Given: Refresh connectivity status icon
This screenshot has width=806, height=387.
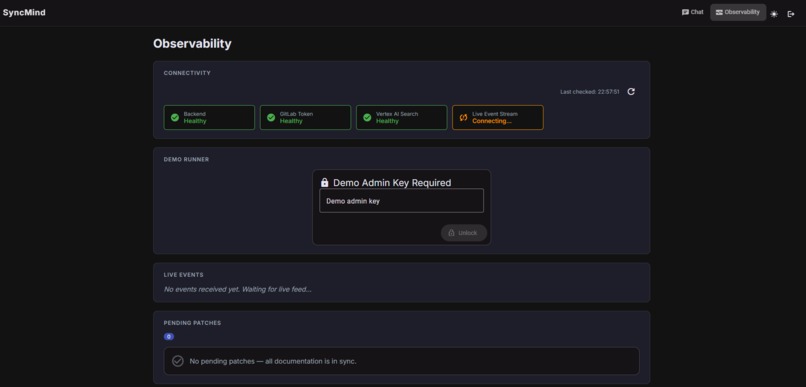Looking at the screenshot, I should [631, 91].
